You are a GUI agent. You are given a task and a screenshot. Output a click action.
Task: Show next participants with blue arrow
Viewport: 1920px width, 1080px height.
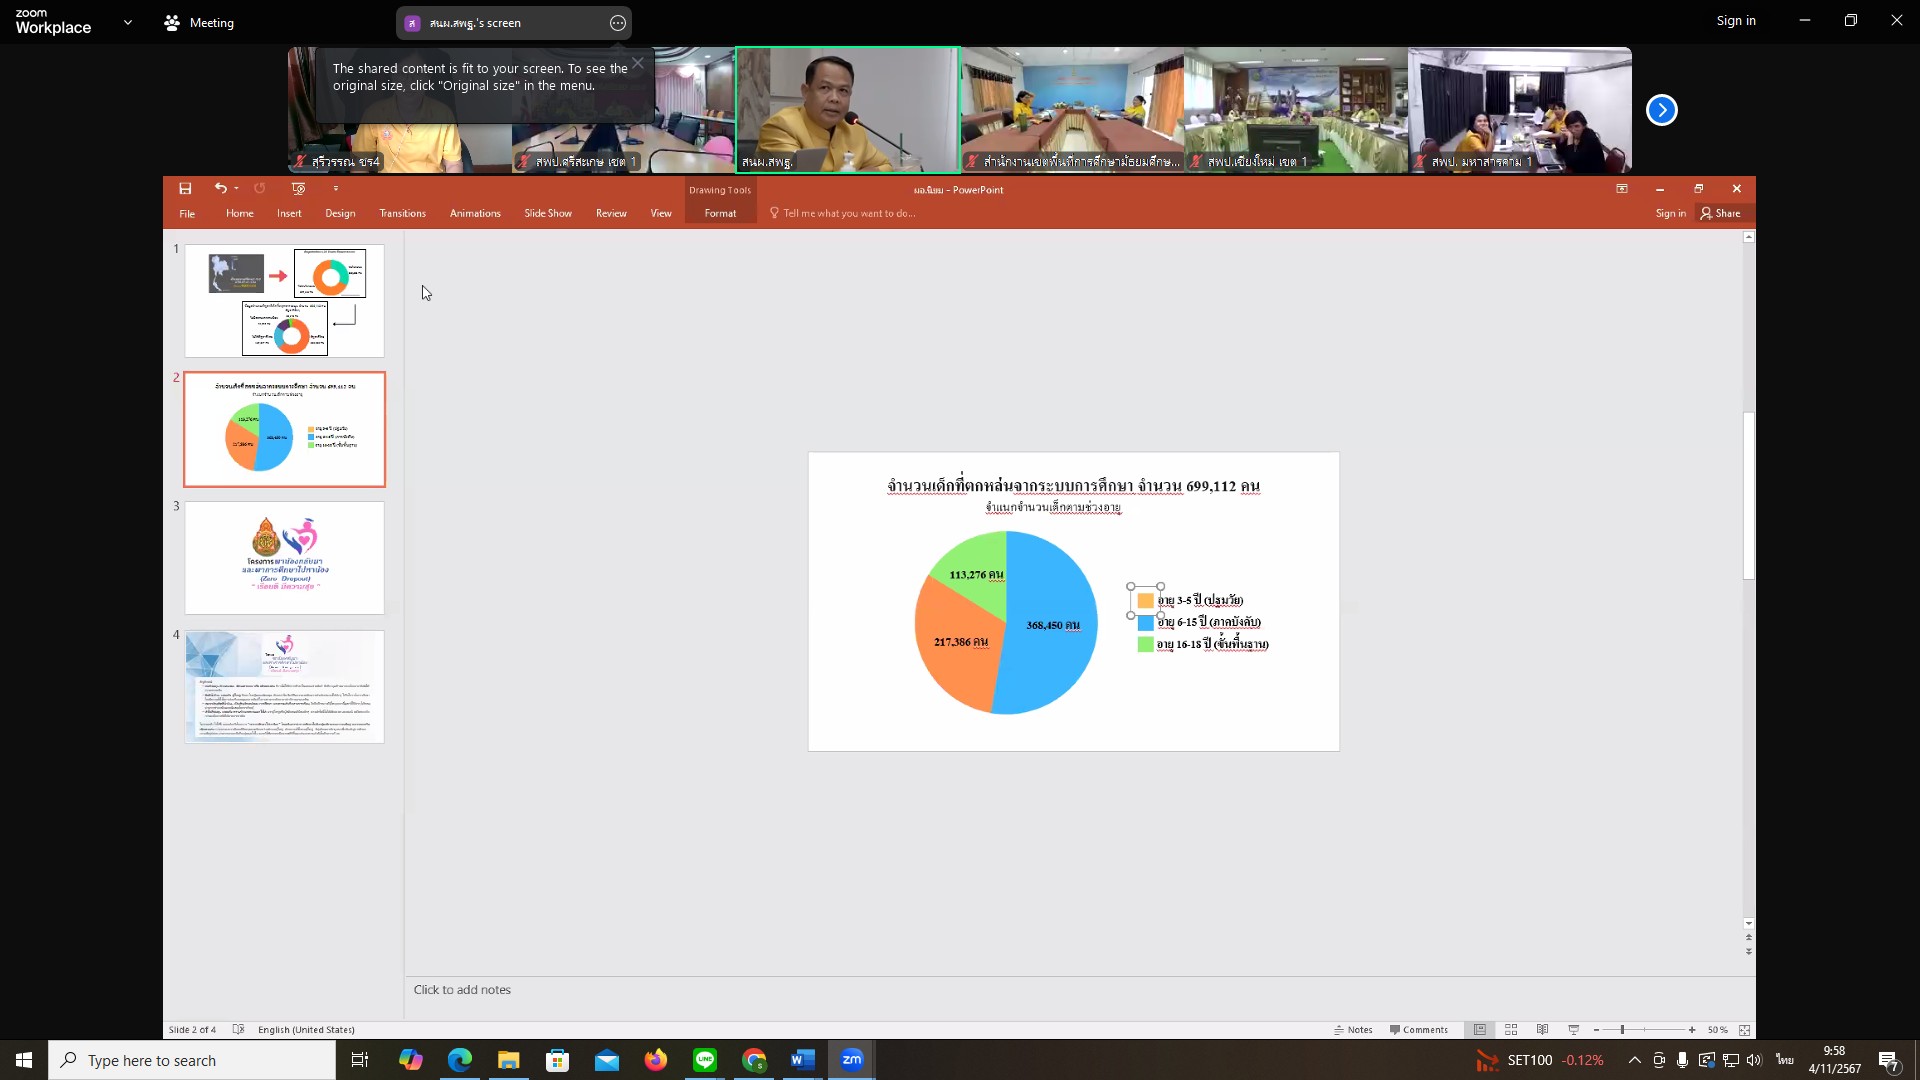(1662, 110)
